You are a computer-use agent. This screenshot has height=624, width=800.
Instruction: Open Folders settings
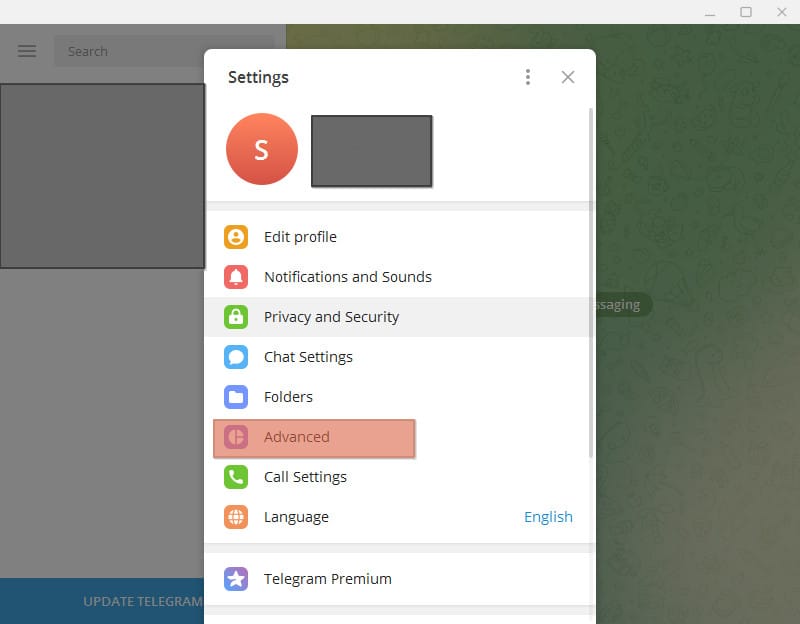point(397,397)
